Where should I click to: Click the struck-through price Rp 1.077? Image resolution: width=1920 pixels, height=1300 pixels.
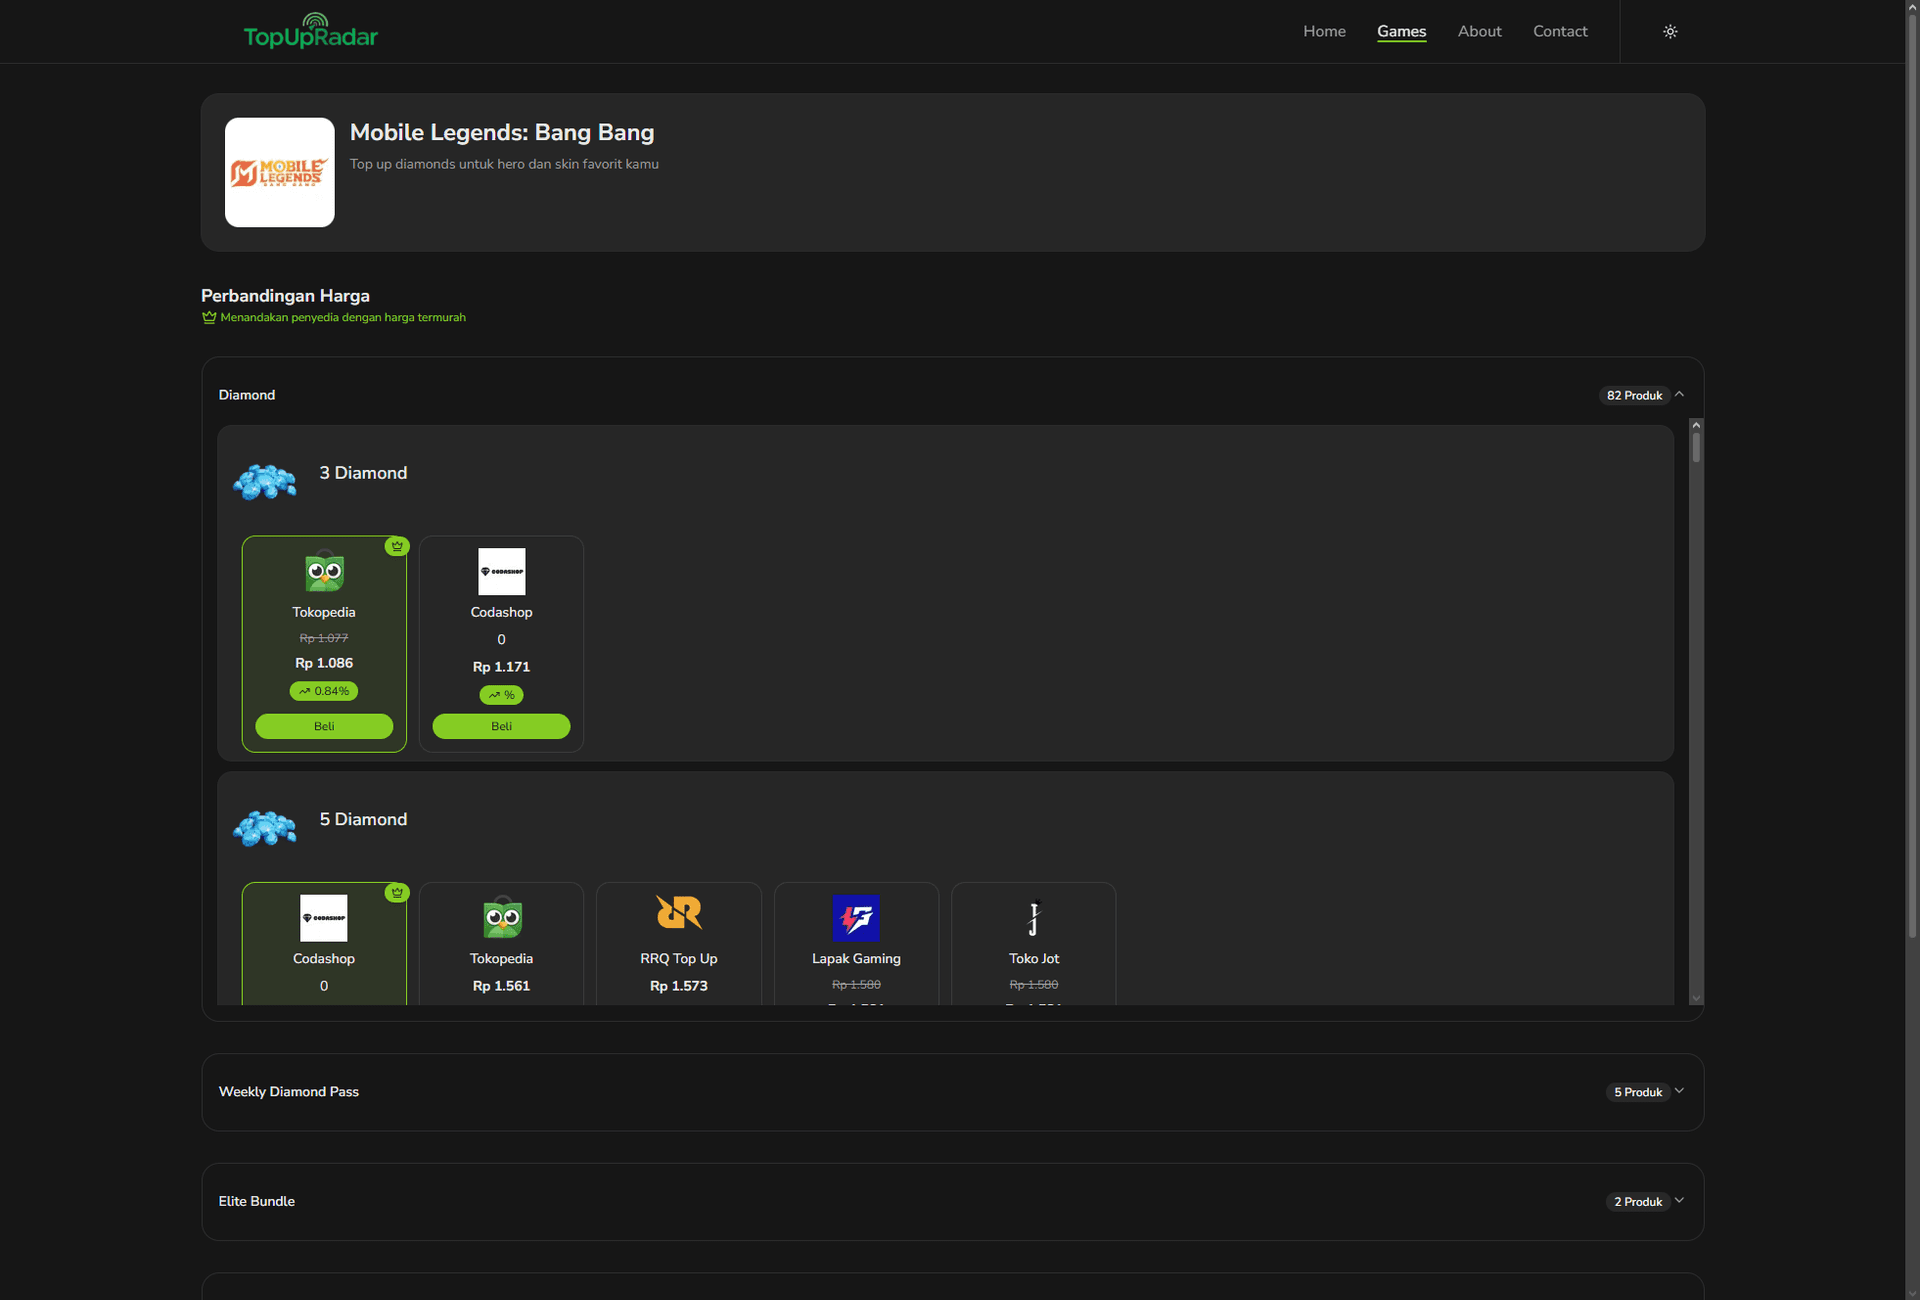[324, 638]
